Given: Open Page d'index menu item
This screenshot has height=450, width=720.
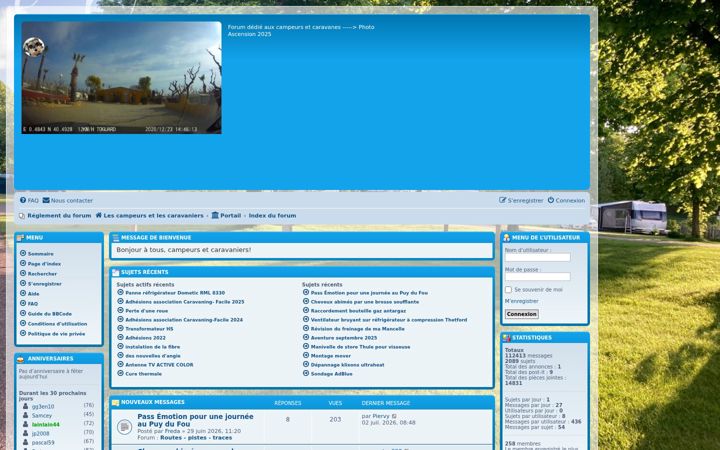Looking at the screenshot, I should (44, 264).
